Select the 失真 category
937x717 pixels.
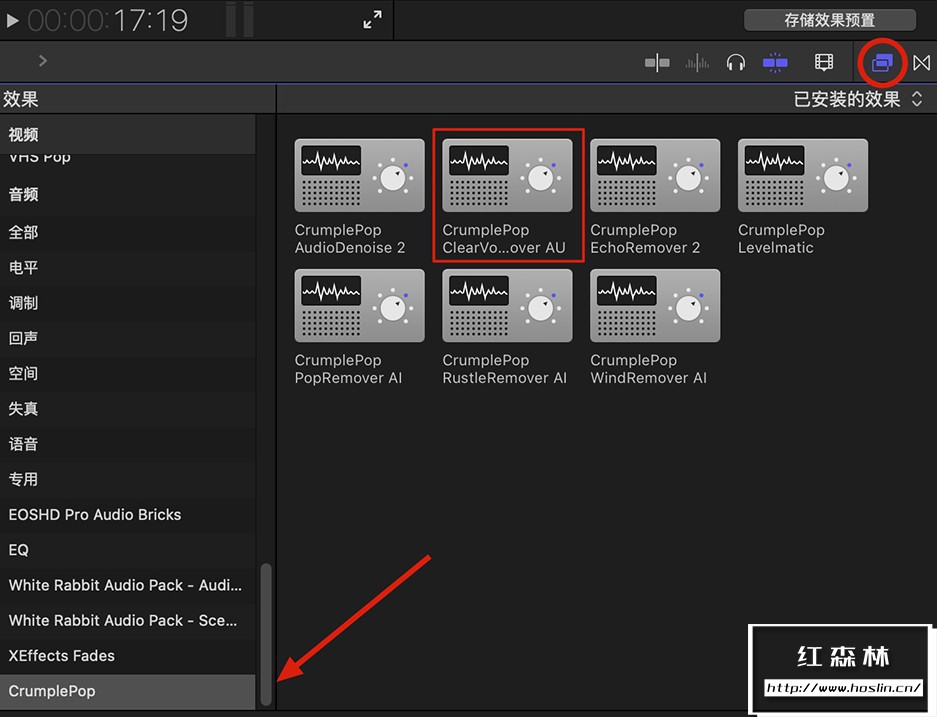pyautogui.click(x=128, y=408)
